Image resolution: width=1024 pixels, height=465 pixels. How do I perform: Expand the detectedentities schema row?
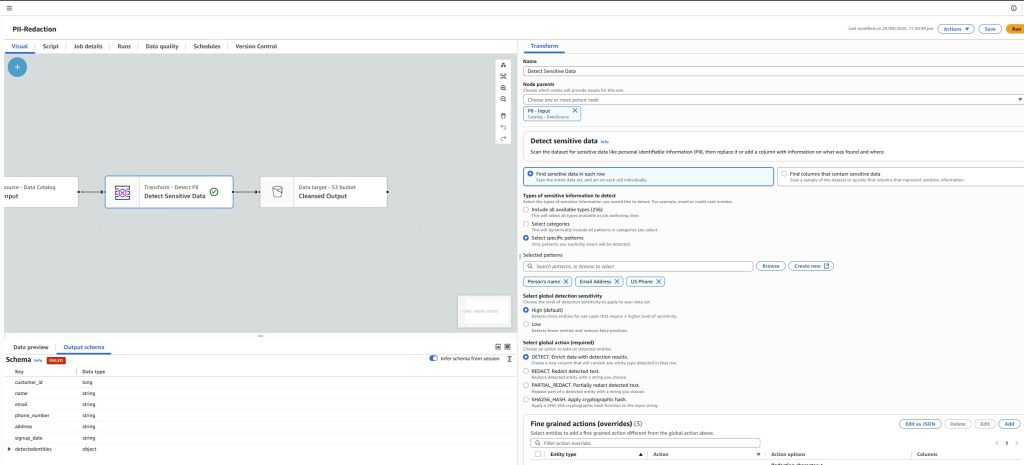click(9, 449)
